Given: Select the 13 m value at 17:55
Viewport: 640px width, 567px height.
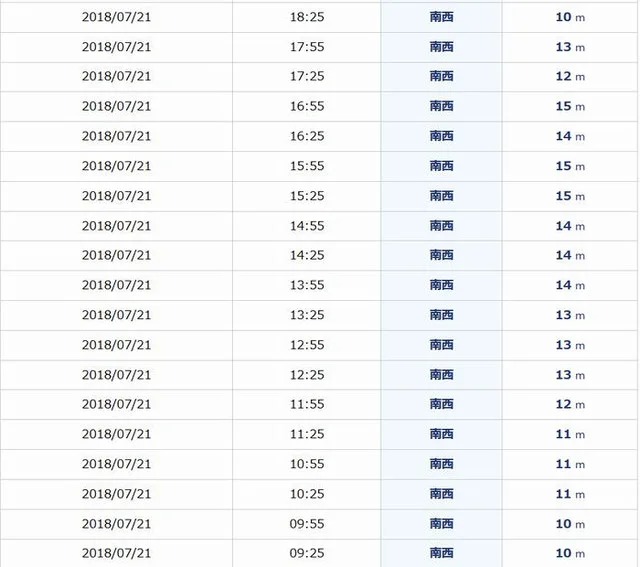Looking at the screenshot, I should pyautogui.click(x=570, y=47).
